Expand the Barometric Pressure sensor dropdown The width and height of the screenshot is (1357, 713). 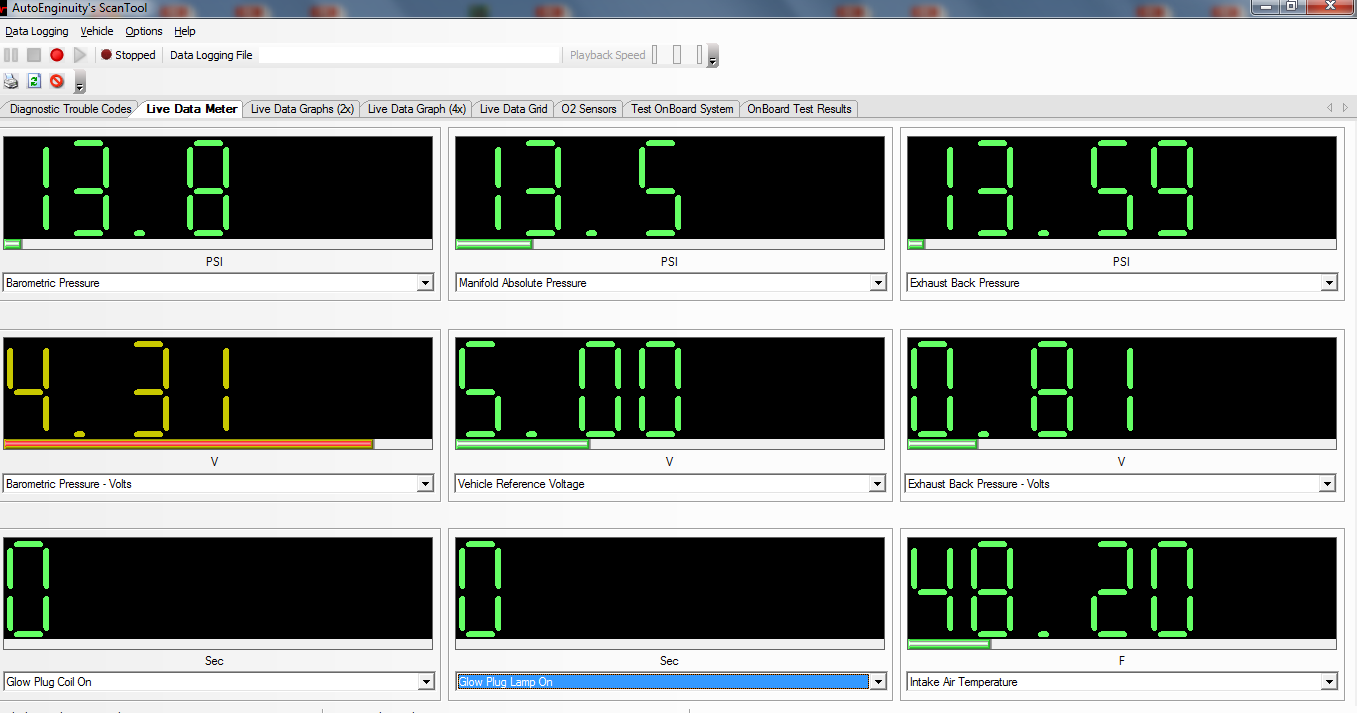(x=425, y=283)
